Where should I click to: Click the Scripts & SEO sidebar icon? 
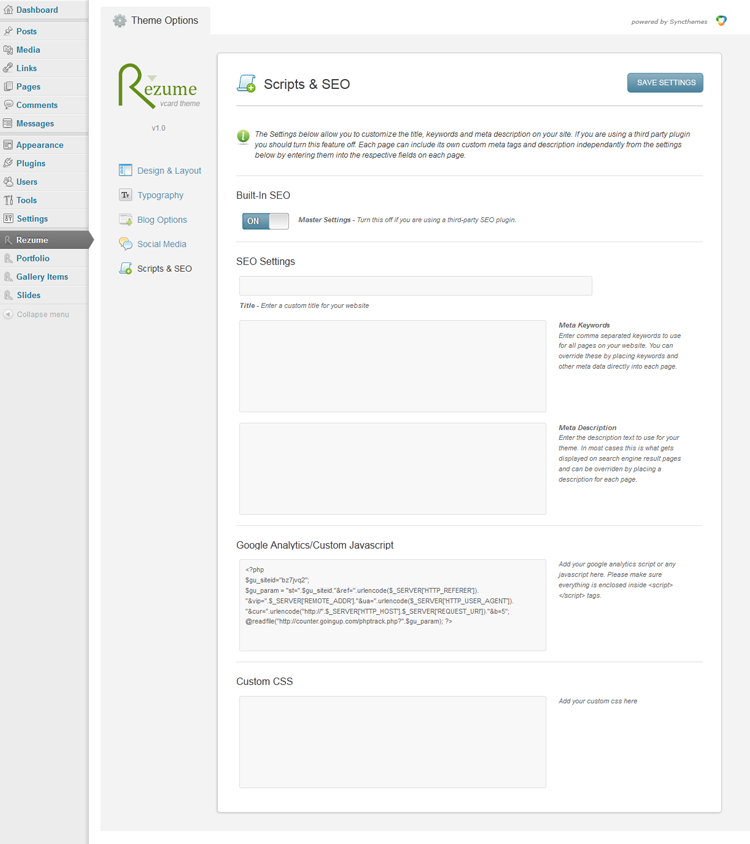[125, 268]
